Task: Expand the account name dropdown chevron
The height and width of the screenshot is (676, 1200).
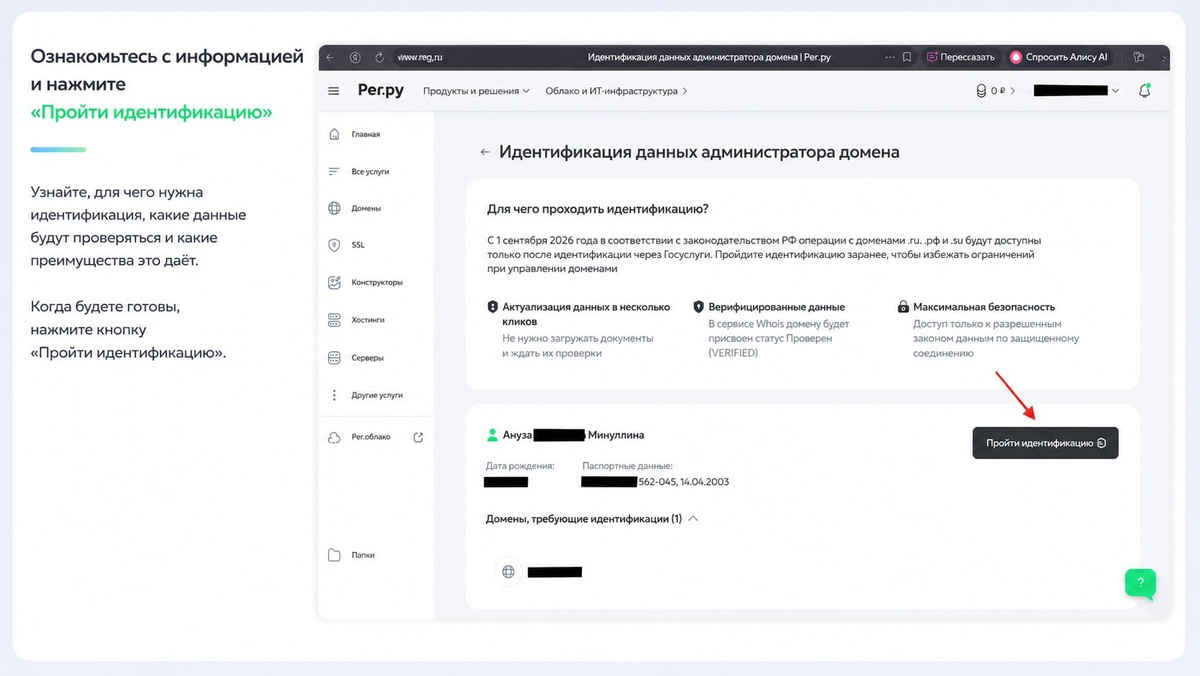Action: 1116,91
